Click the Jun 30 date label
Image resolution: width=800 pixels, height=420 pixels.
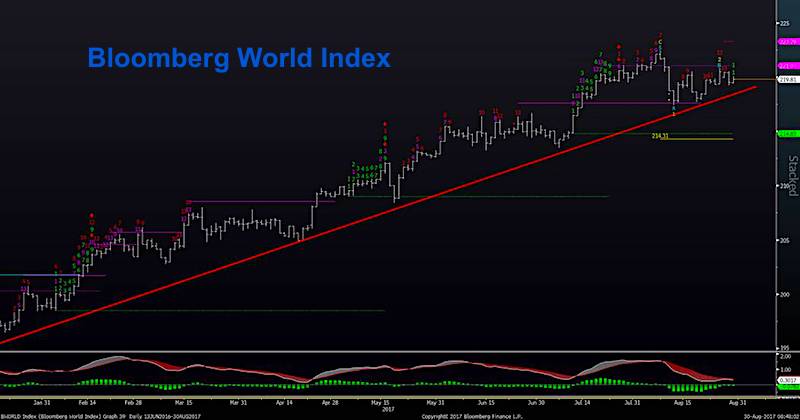(x=536, y=403)
